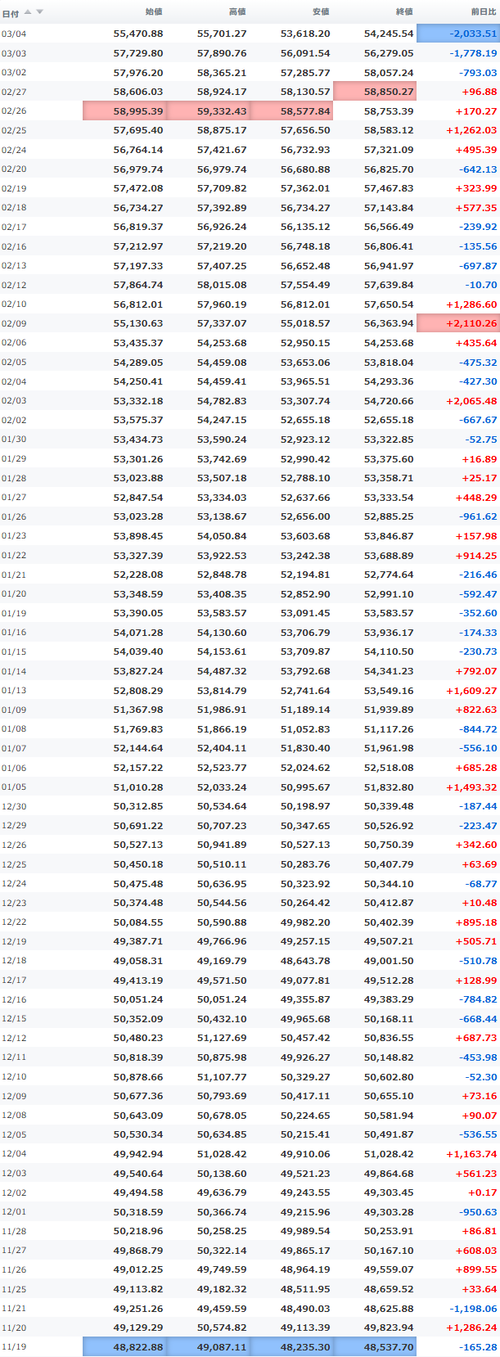Viewport: 500px width, 1357px height.
Task: Click the 02/26 date cell
Action: click(x=15, y=111)
